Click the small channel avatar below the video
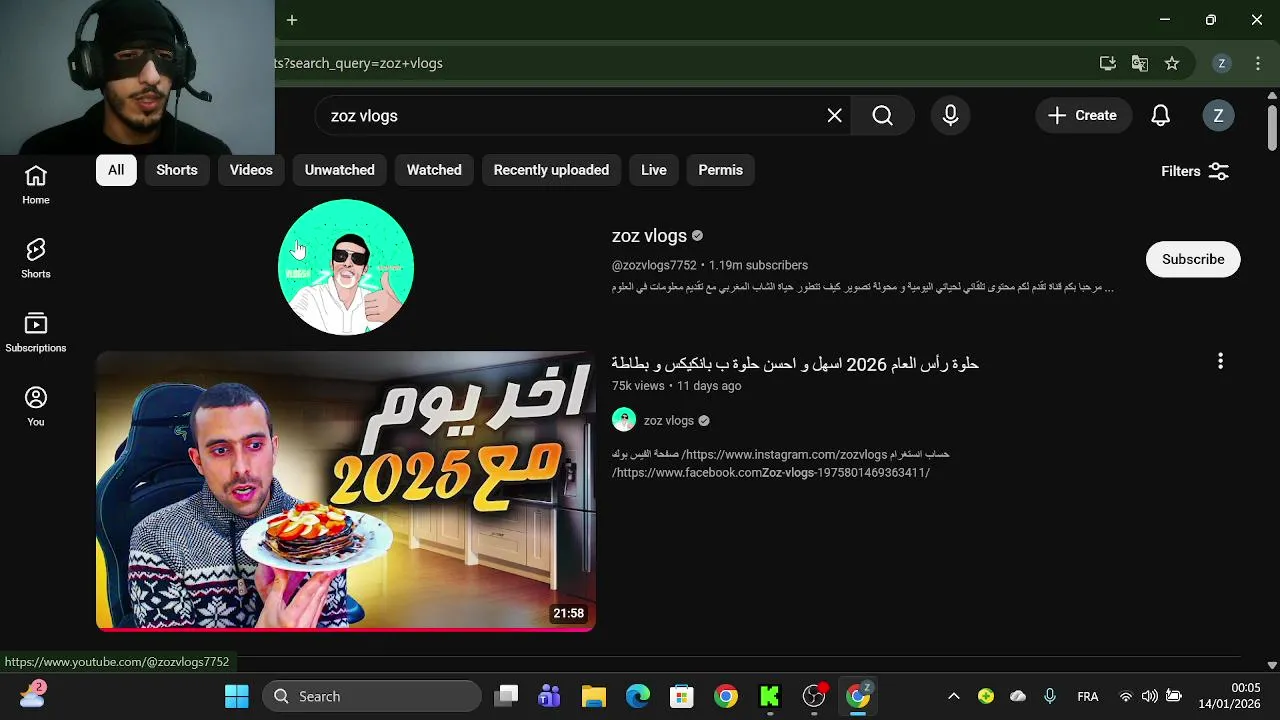Screen dimensions: 1280x720 pos(624,420)
